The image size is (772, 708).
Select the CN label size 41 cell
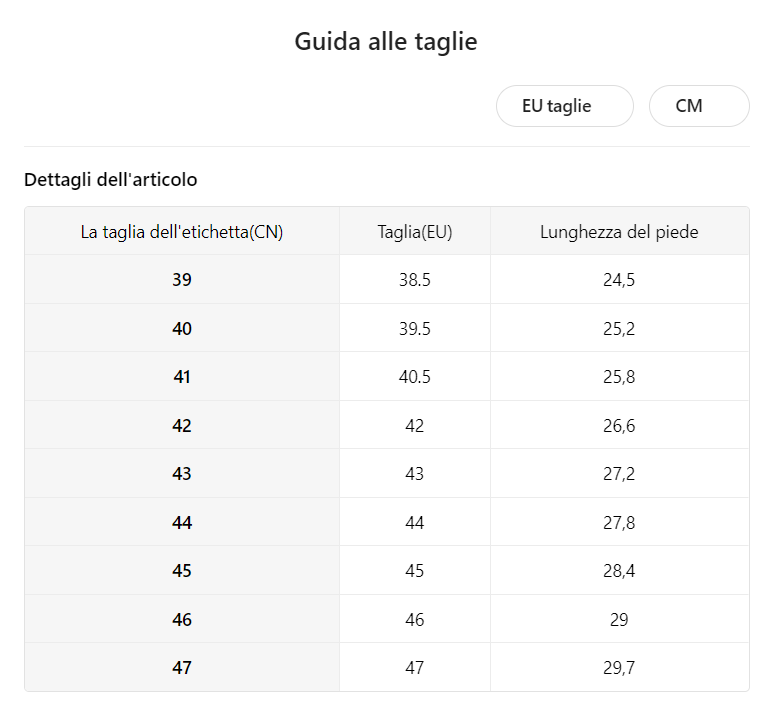click(182, 376)
